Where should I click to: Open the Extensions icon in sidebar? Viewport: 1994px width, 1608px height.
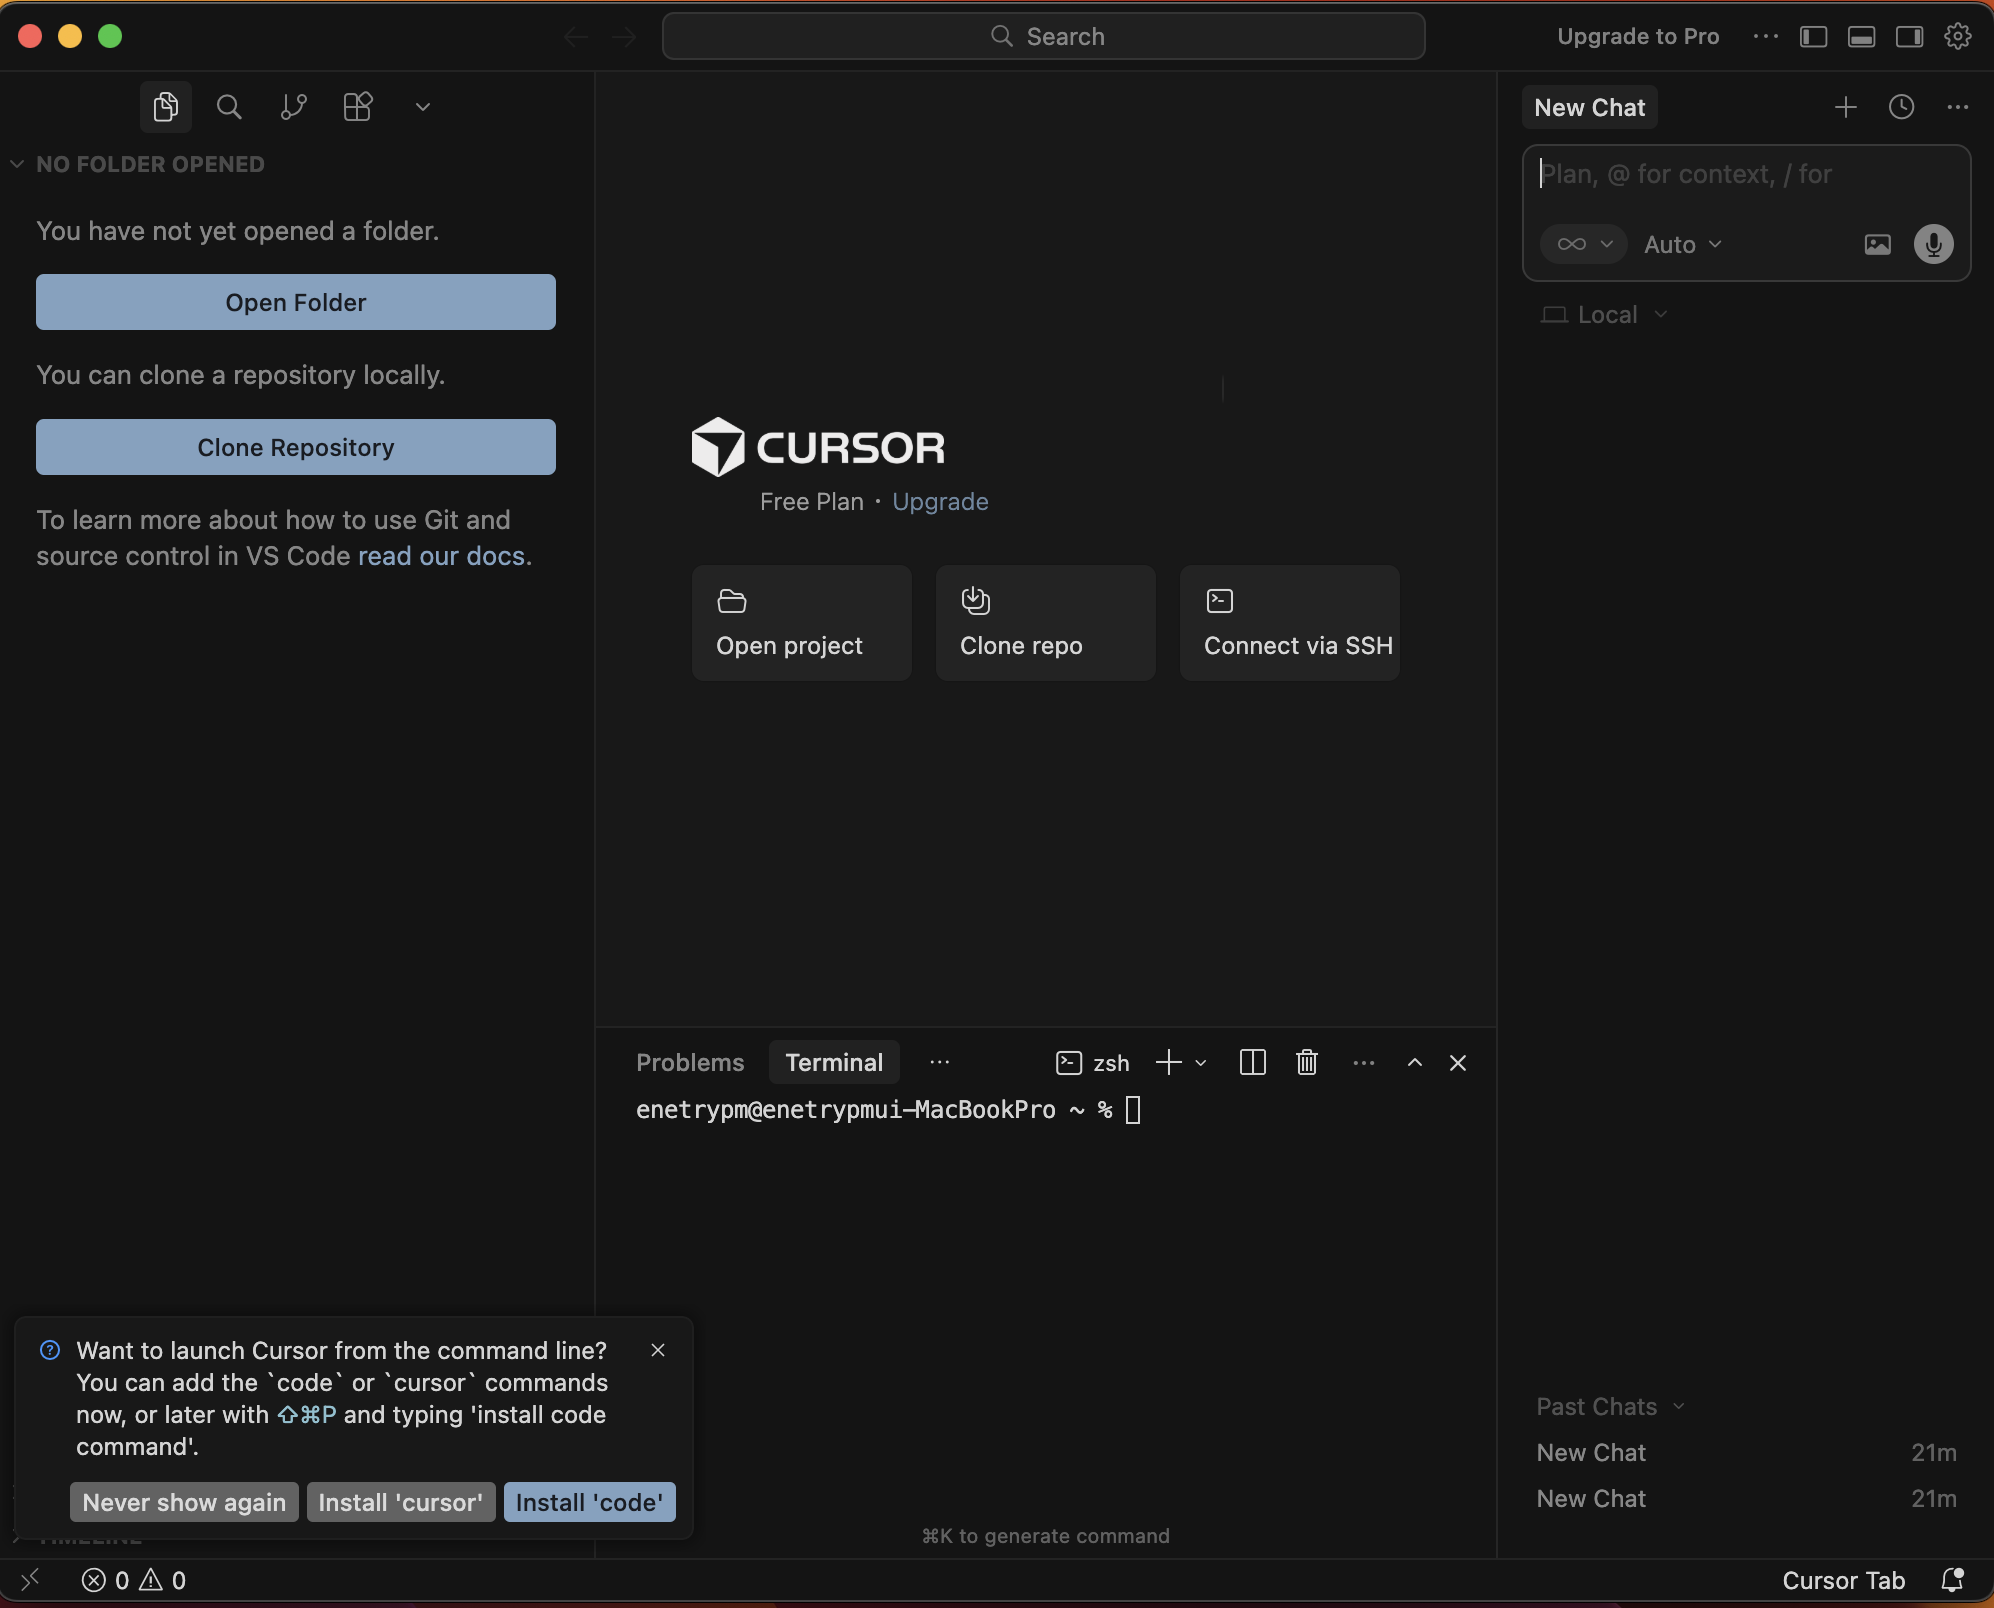click(357, 107)
